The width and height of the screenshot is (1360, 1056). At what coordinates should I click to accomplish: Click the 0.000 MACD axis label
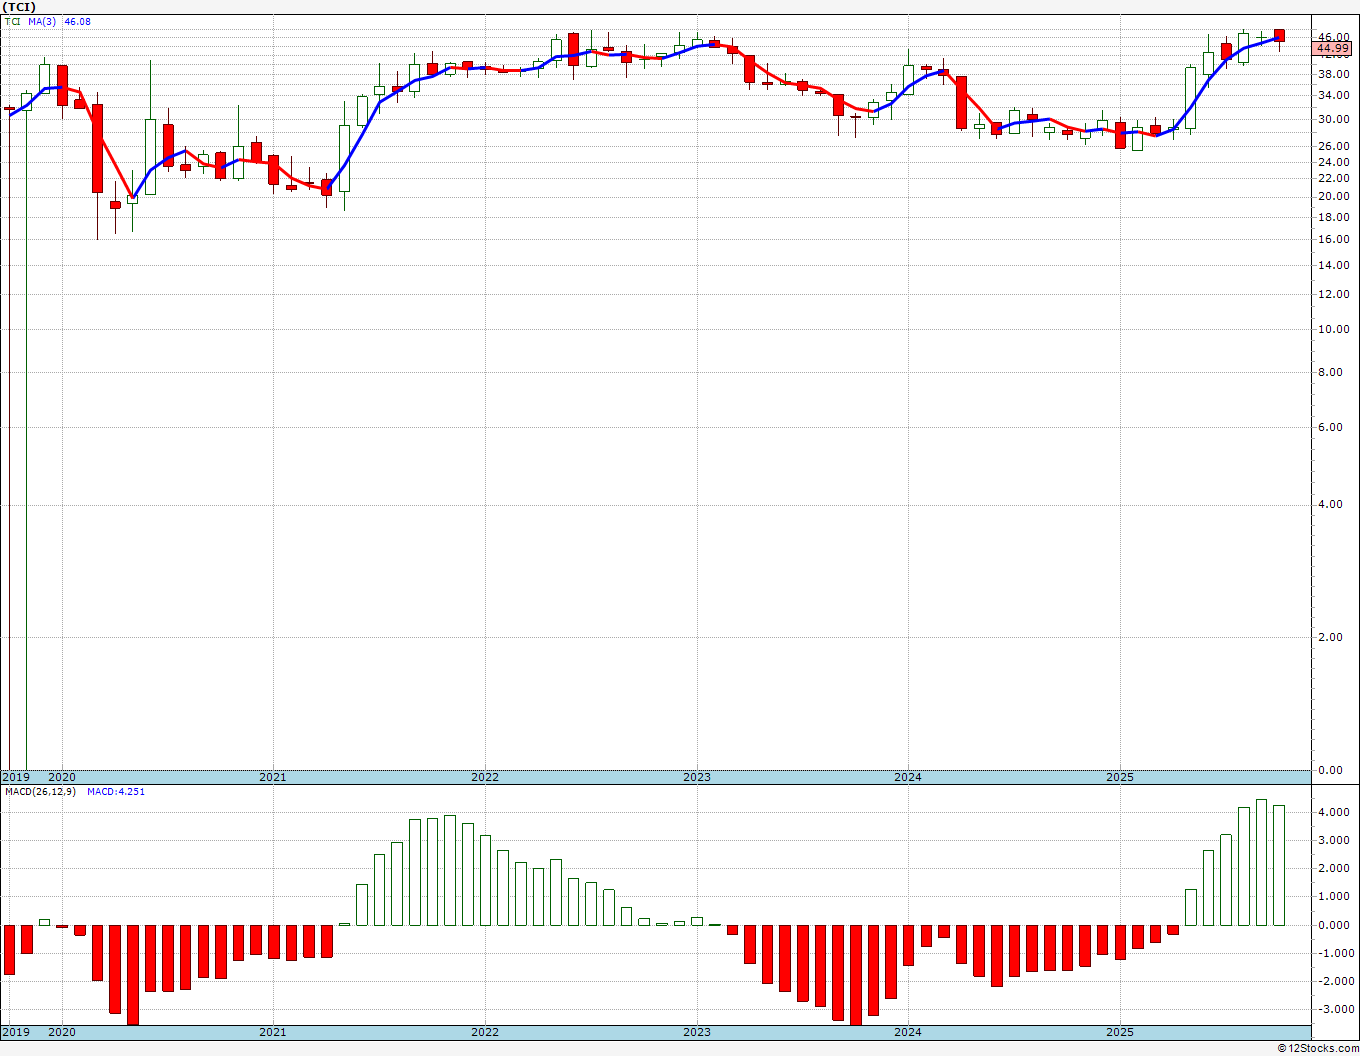tap(1332, 926)
